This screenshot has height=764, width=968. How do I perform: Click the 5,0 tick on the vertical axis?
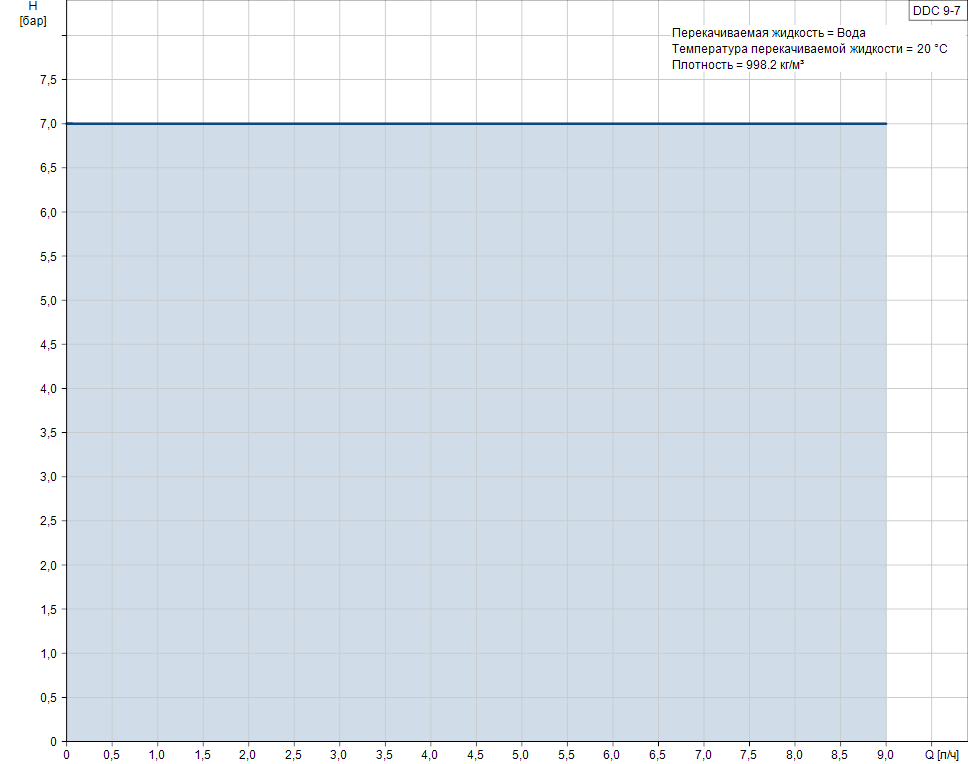tap(47, 300)
